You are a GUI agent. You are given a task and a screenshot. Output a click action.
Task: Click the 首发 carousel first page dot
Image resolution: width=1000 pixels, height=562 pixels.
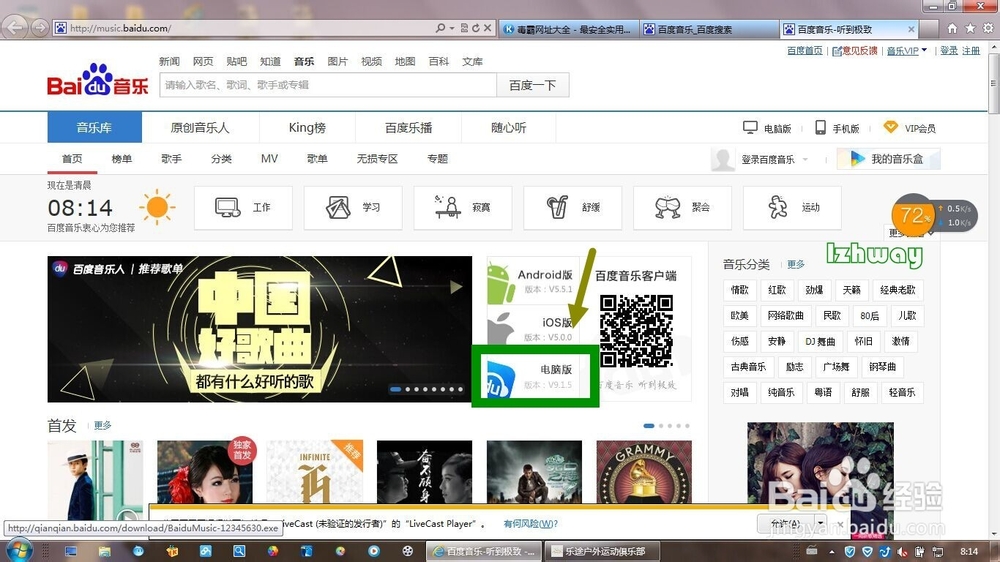649,425
